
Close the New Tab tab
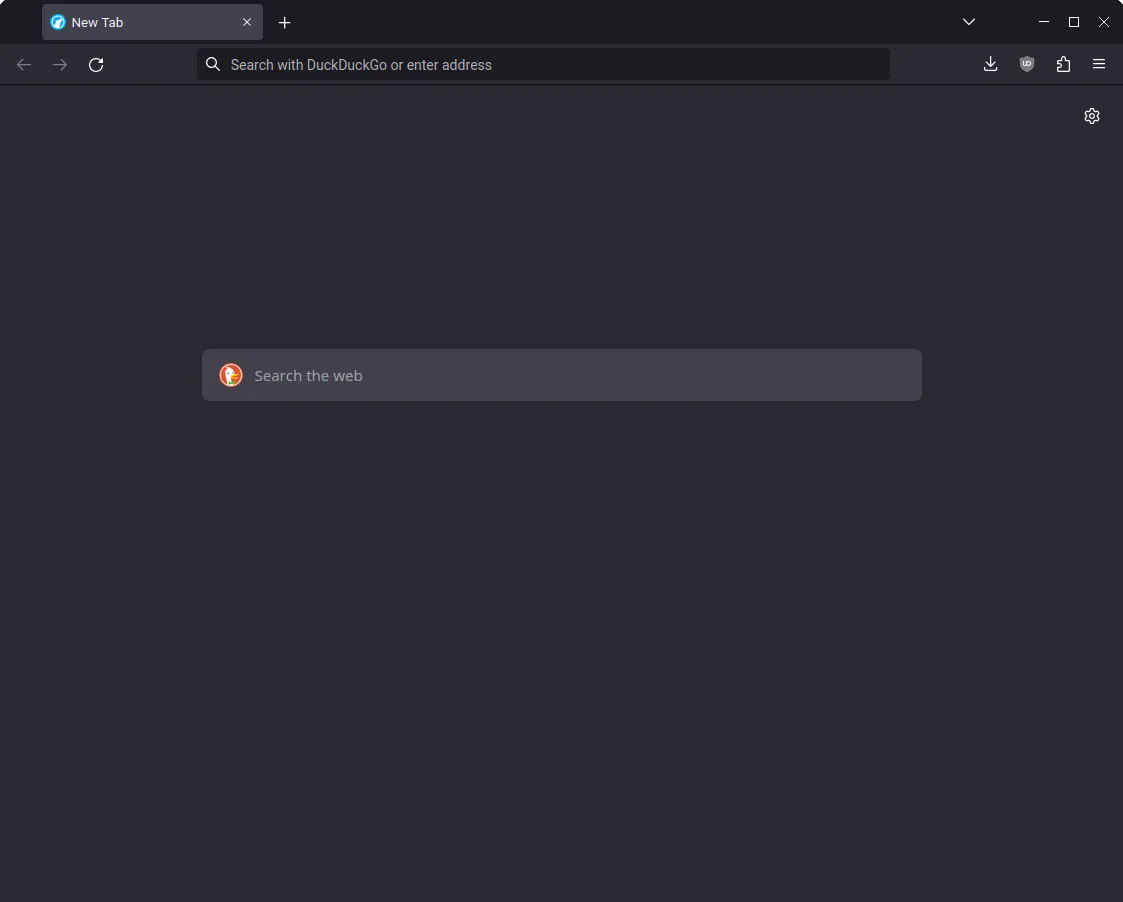[x=247, y=21]
